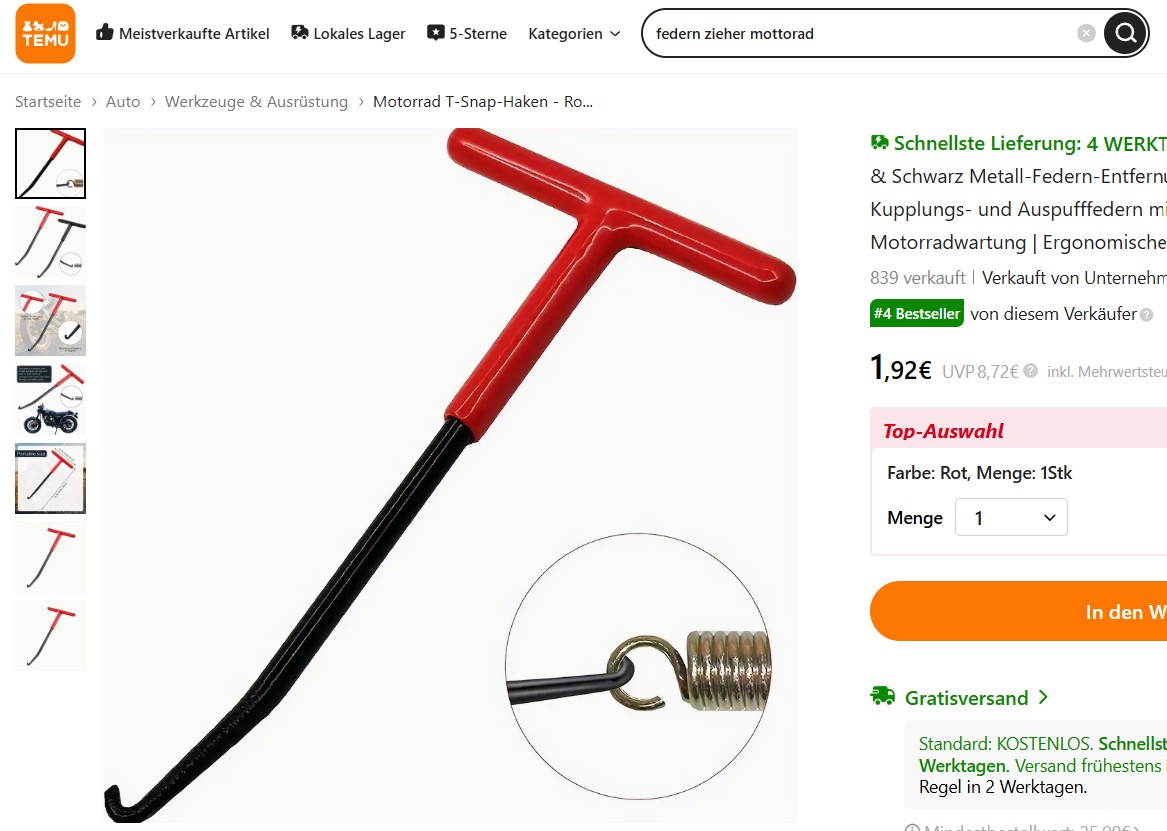Click the 5-Sterne star icon
Image resolution: width=1167 pixels, height=831 pixels.
[435, 33]
